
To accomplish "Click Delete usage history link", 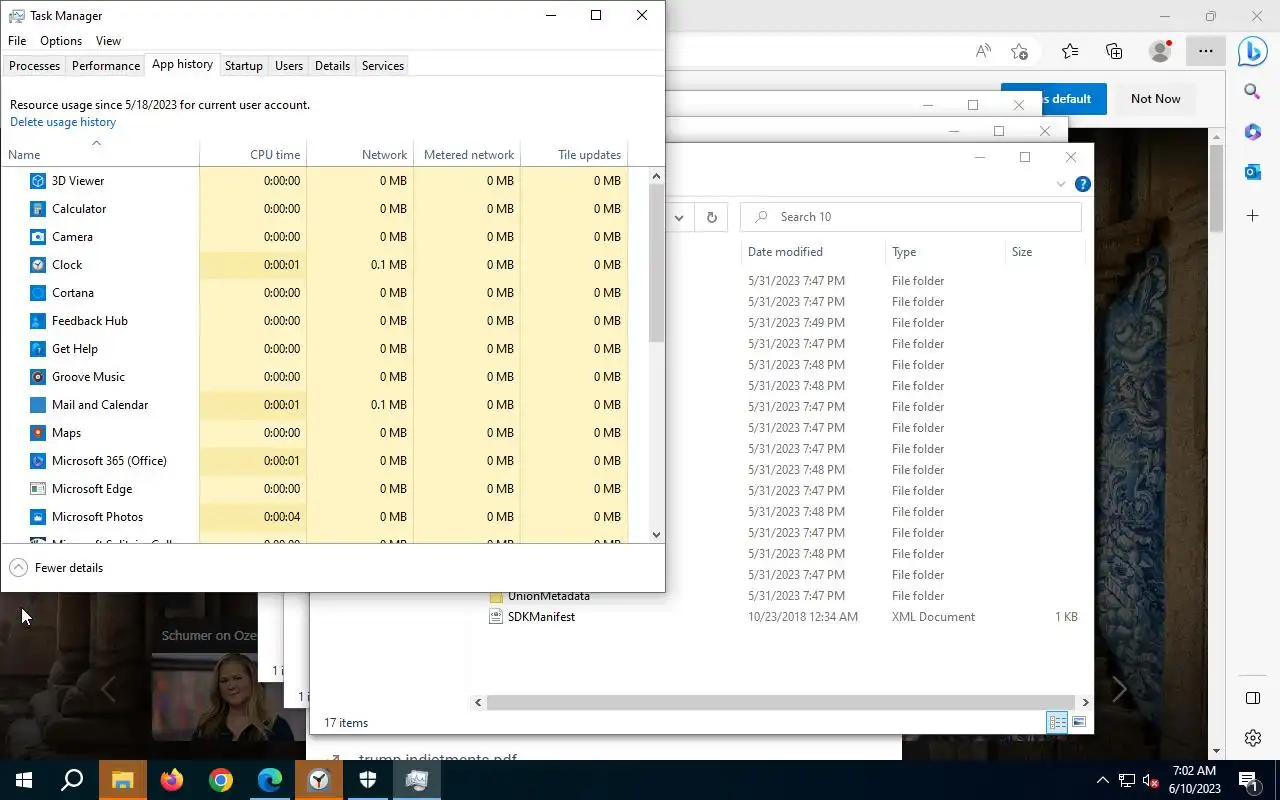I will (63, 122).
